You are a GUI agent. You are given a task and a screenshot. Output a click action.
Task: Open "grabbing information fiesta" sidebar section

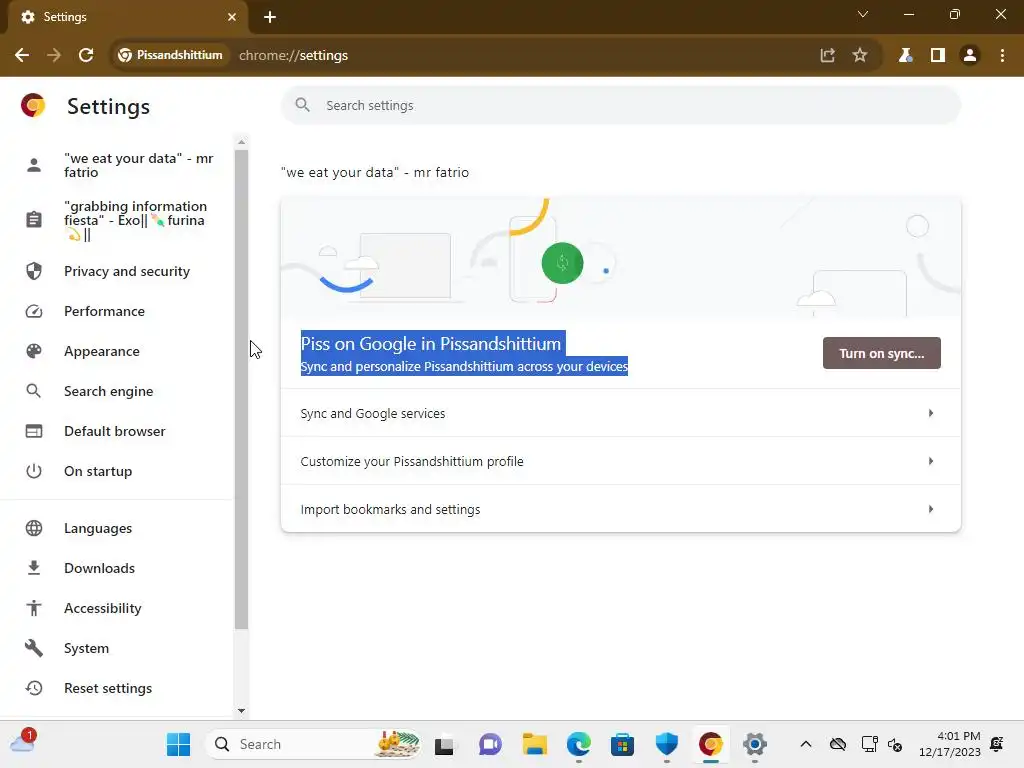[118, 220]
